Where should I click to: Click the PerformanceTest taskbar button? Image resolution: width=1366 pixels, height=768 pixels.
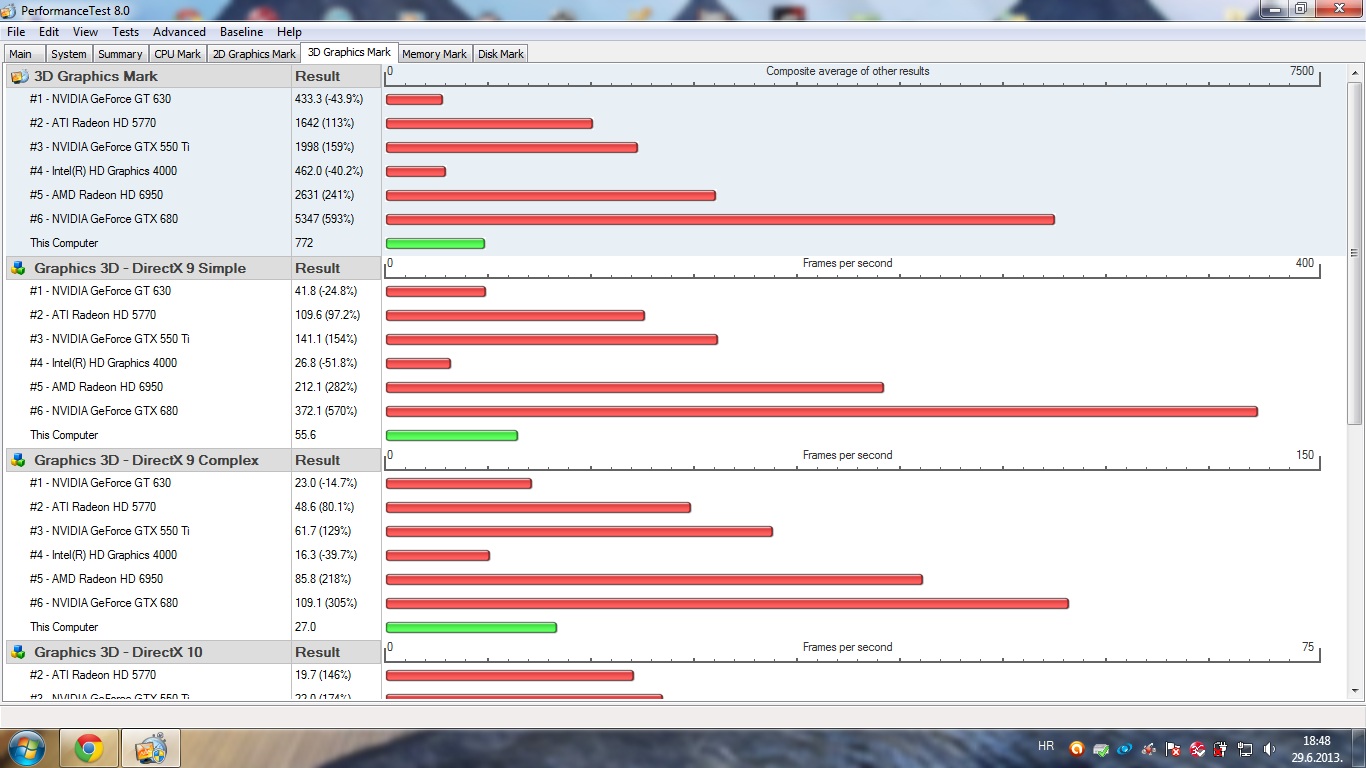(150, 748)
